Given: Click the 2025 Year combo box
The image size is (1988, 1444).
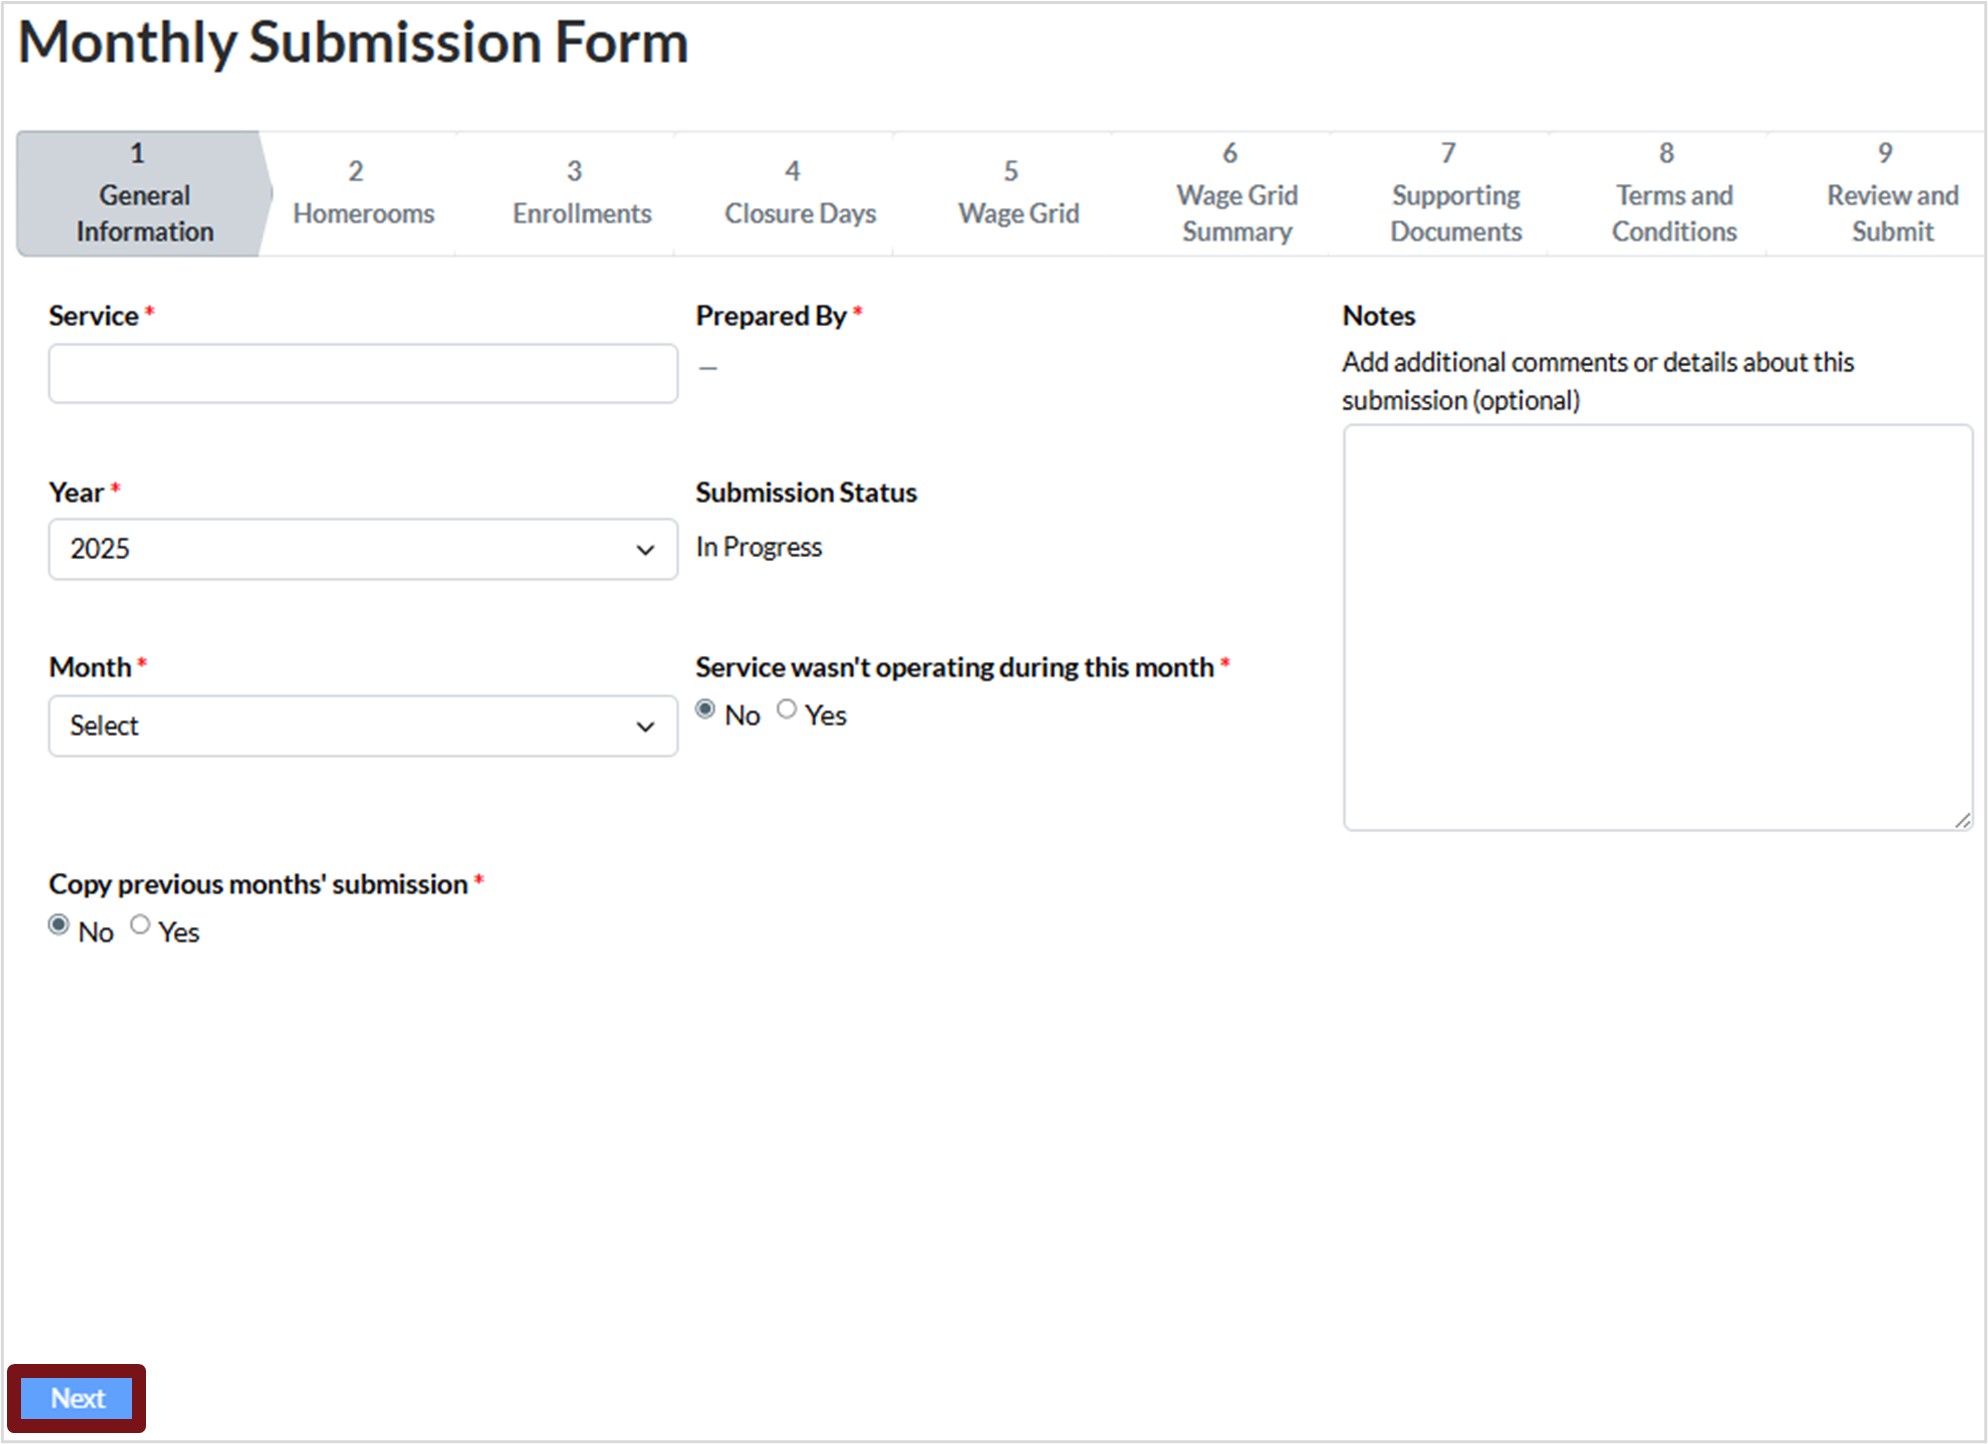Looking at the screenshot, I should point(363,549).
